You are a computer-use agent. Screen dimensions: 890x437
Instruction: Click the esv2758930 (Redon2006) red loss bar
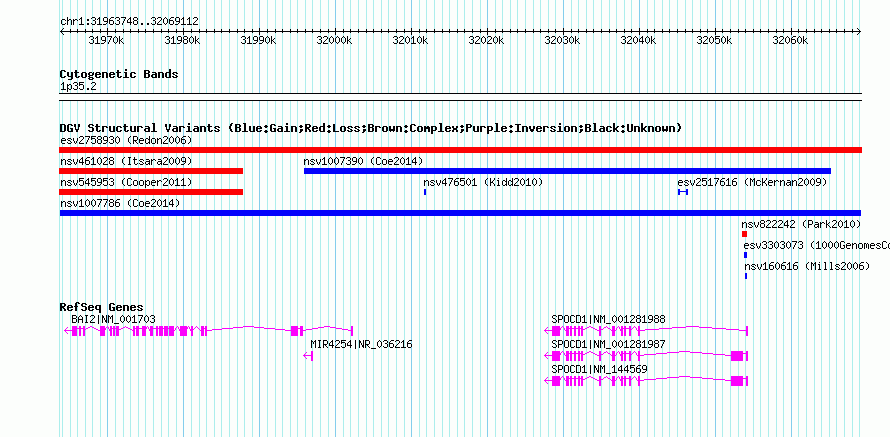click(460, 150)
